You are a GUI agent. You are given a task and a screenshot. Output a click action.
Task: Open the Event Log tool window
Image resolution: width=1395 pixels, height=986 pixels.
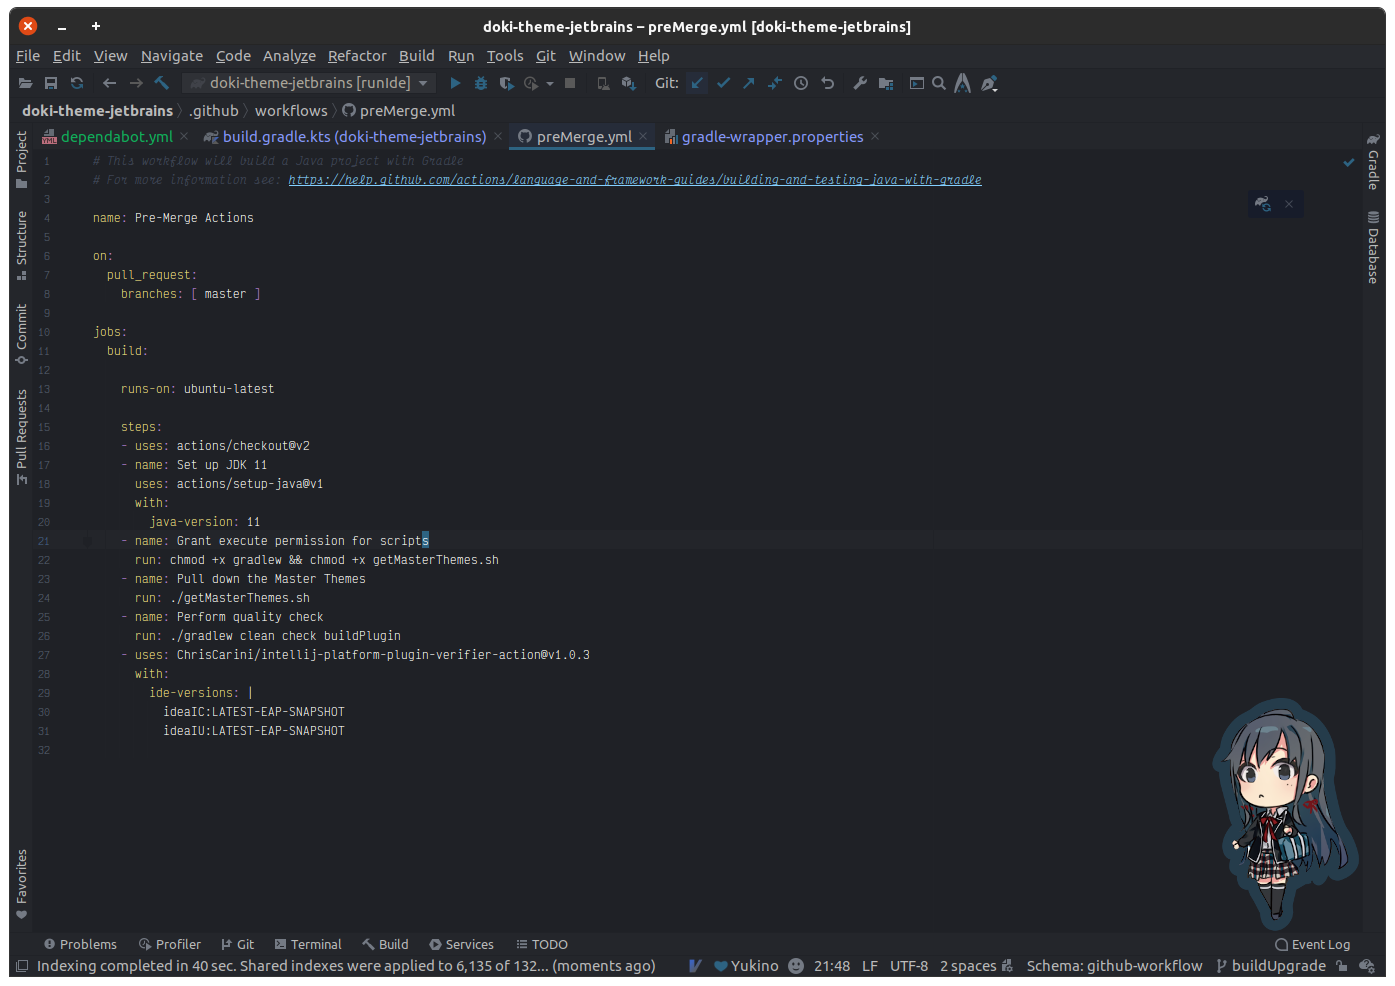(x=1313, y=944)
